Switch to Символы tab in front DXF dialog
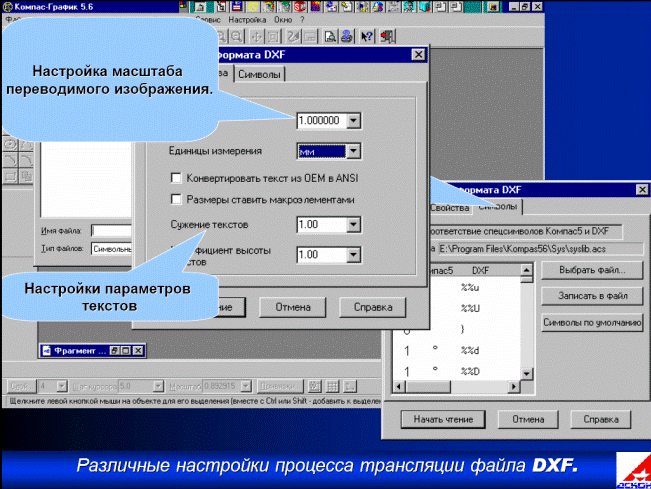The width and height of the screenshot is (651, 489). coord(259,74)
